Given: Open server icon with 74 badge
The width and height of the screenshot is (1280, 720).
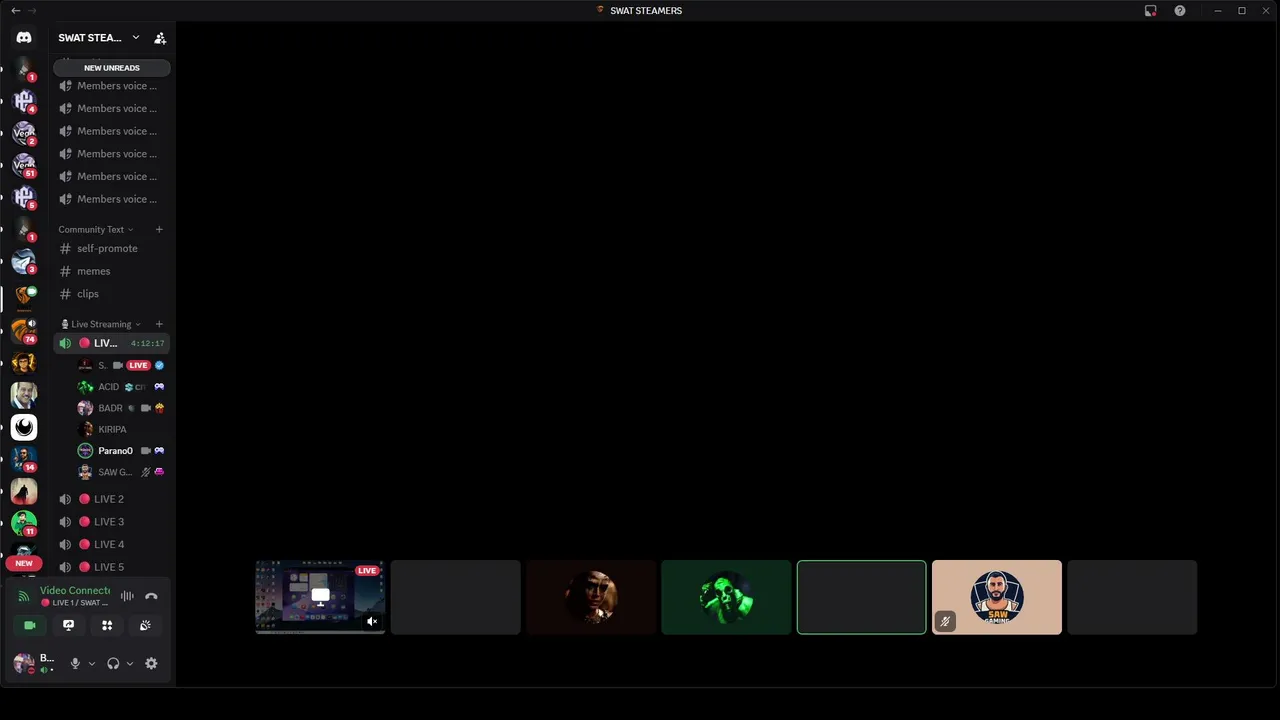Looking at the screenshot, I should [24, 330].
